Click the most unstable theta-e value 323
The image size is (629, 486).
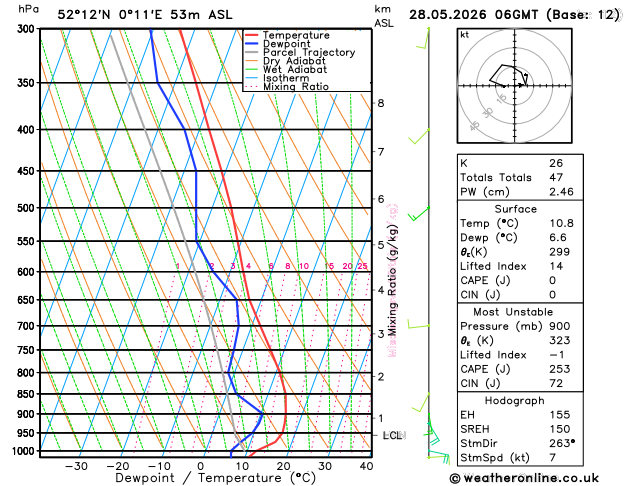(559, 340)
